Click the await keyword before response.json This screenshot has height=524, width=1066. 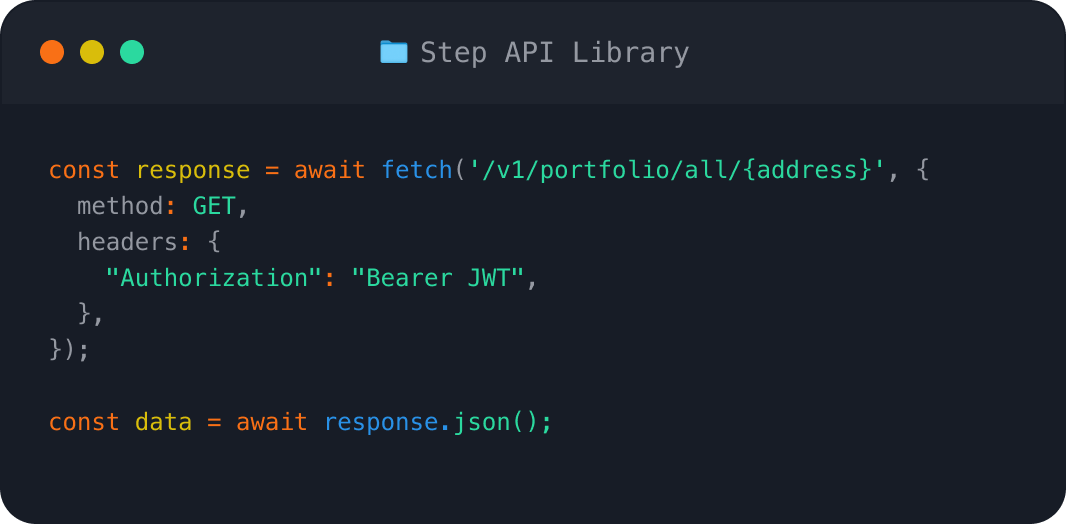pos(272,422)
